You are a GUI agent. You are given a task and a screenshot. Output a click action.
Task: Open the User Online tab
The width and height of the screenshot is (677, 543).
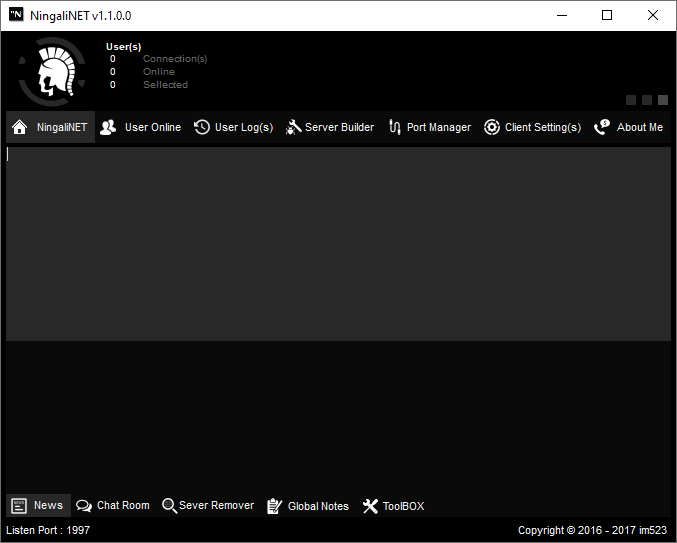click(x=141, y=128)
